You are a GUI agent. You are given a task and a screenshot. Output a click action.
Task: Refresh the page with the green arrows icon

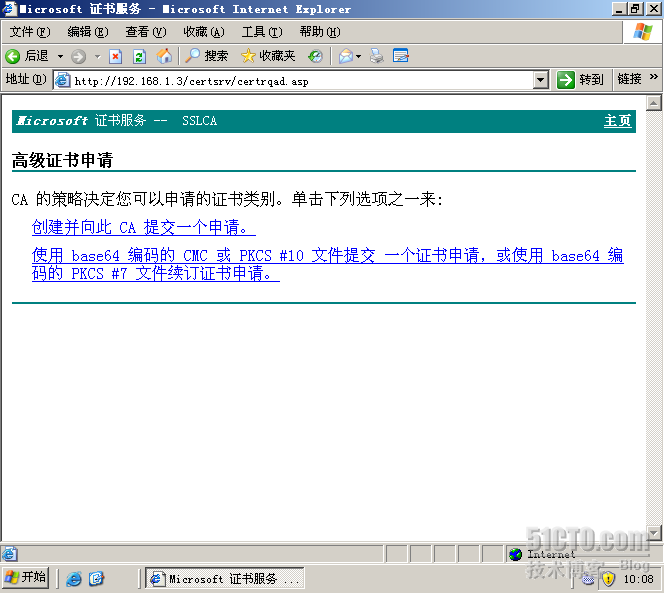point(139,56)
